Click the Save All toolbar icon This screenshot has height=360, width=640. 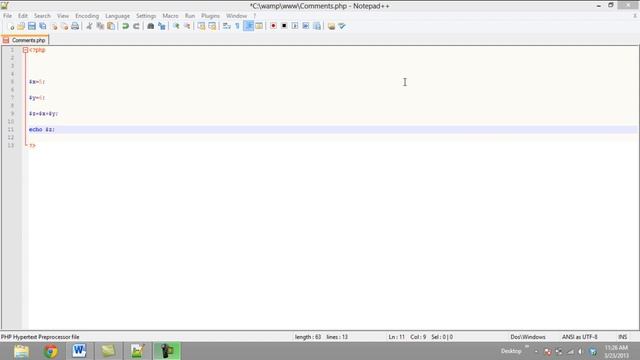pos(42,26)
